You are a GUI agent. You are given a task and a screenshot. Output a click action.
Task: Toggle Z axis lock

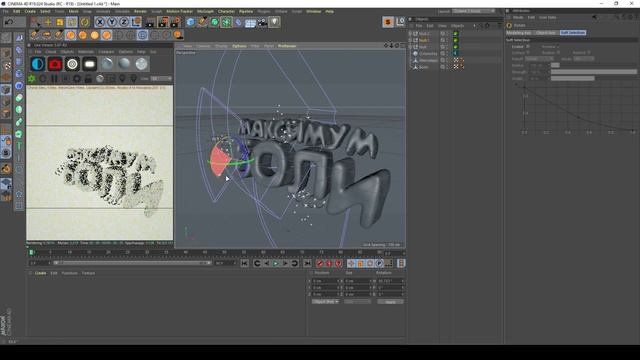point(124,22)
